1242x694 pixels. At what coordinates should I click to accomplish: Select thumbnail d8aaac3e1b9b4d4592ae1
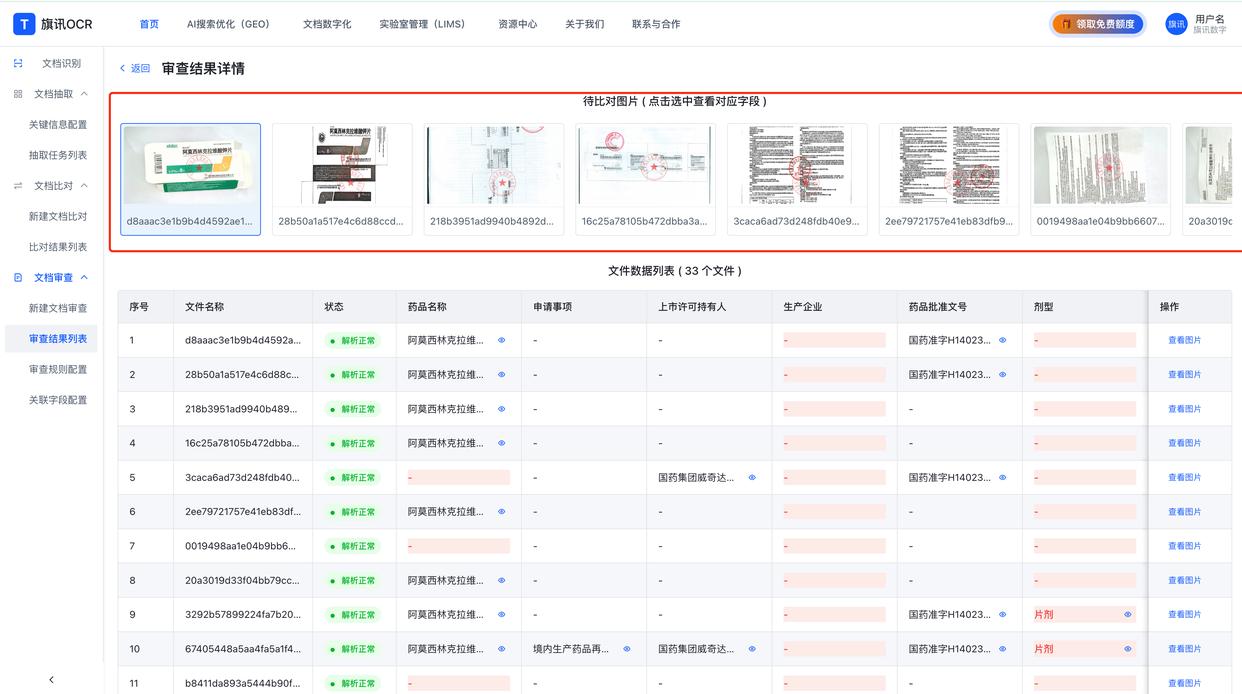(x=190, y=180)
